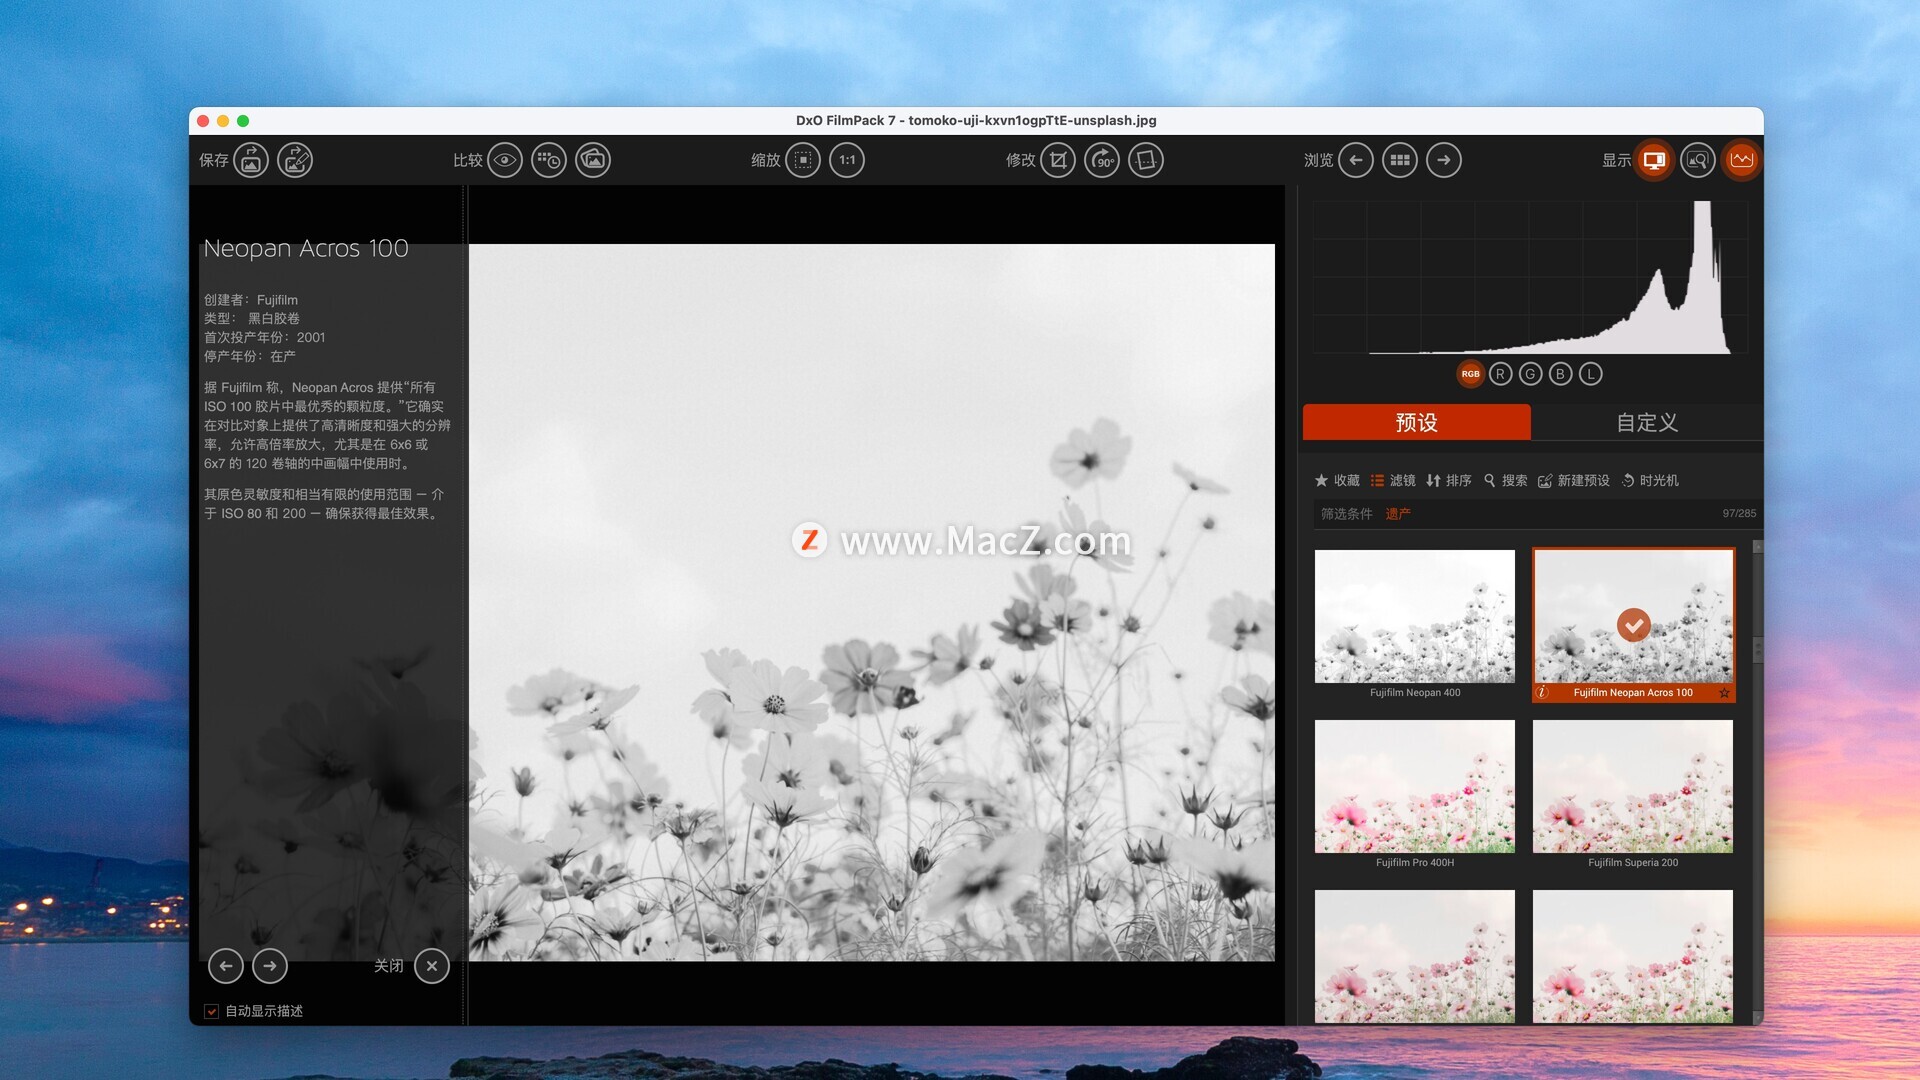Image resolution: width=1920 pixels, height=1080 pixels.
Task: Click the zoom fit-to-screen icon
Action: tap(803, 160)
